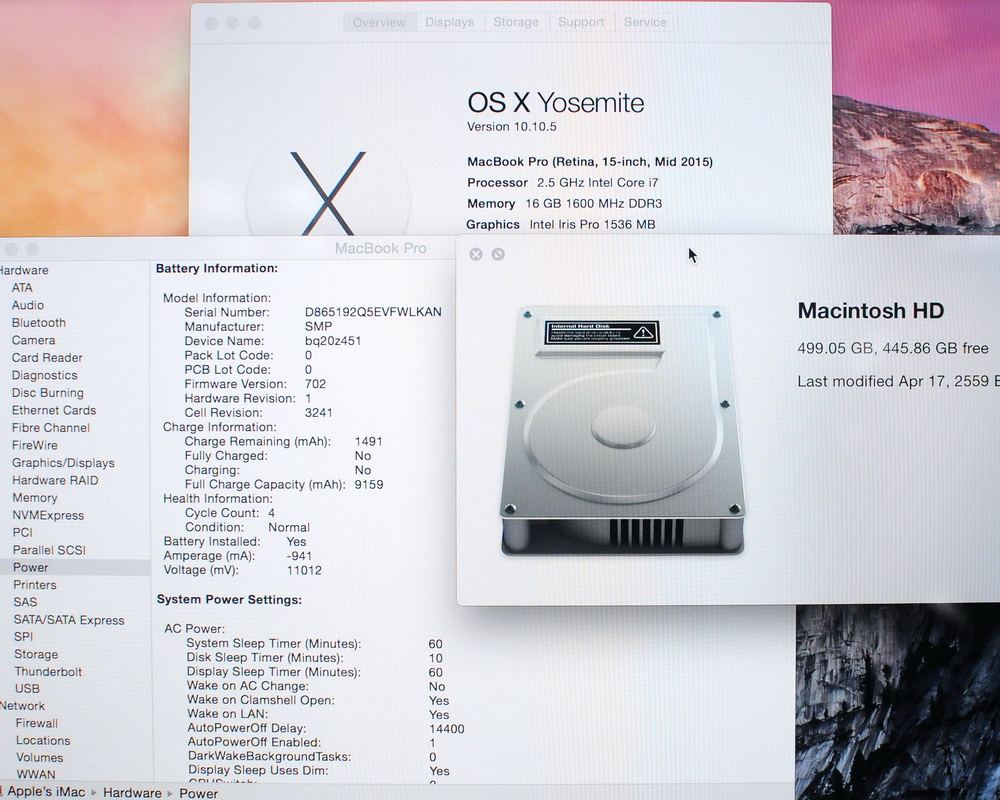Select SAS in the sidebar
1000x800 pixels.
26,602
